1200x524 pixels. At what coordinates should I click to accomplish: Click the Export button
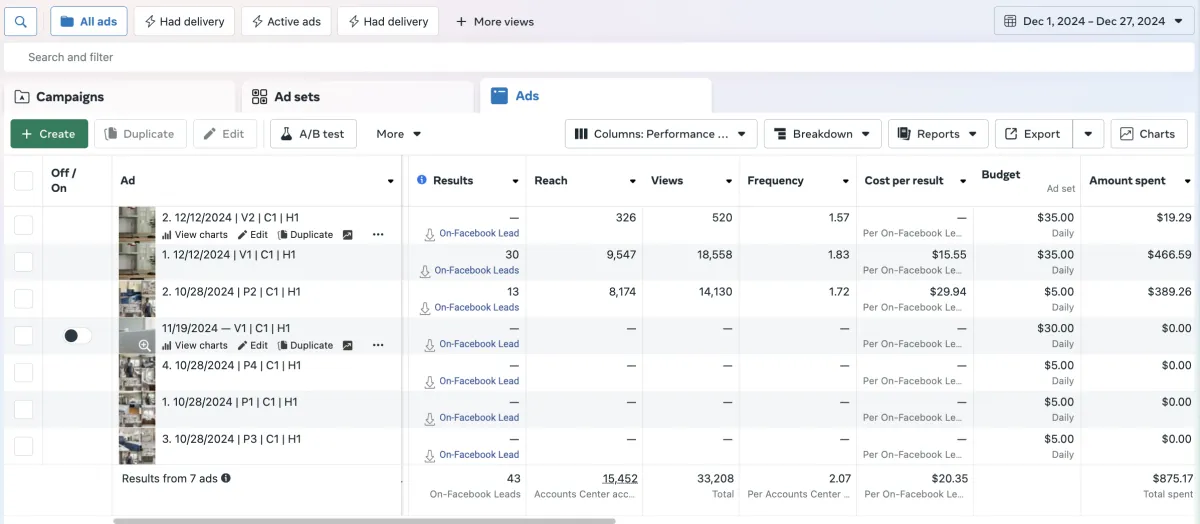click(1033, 134)
